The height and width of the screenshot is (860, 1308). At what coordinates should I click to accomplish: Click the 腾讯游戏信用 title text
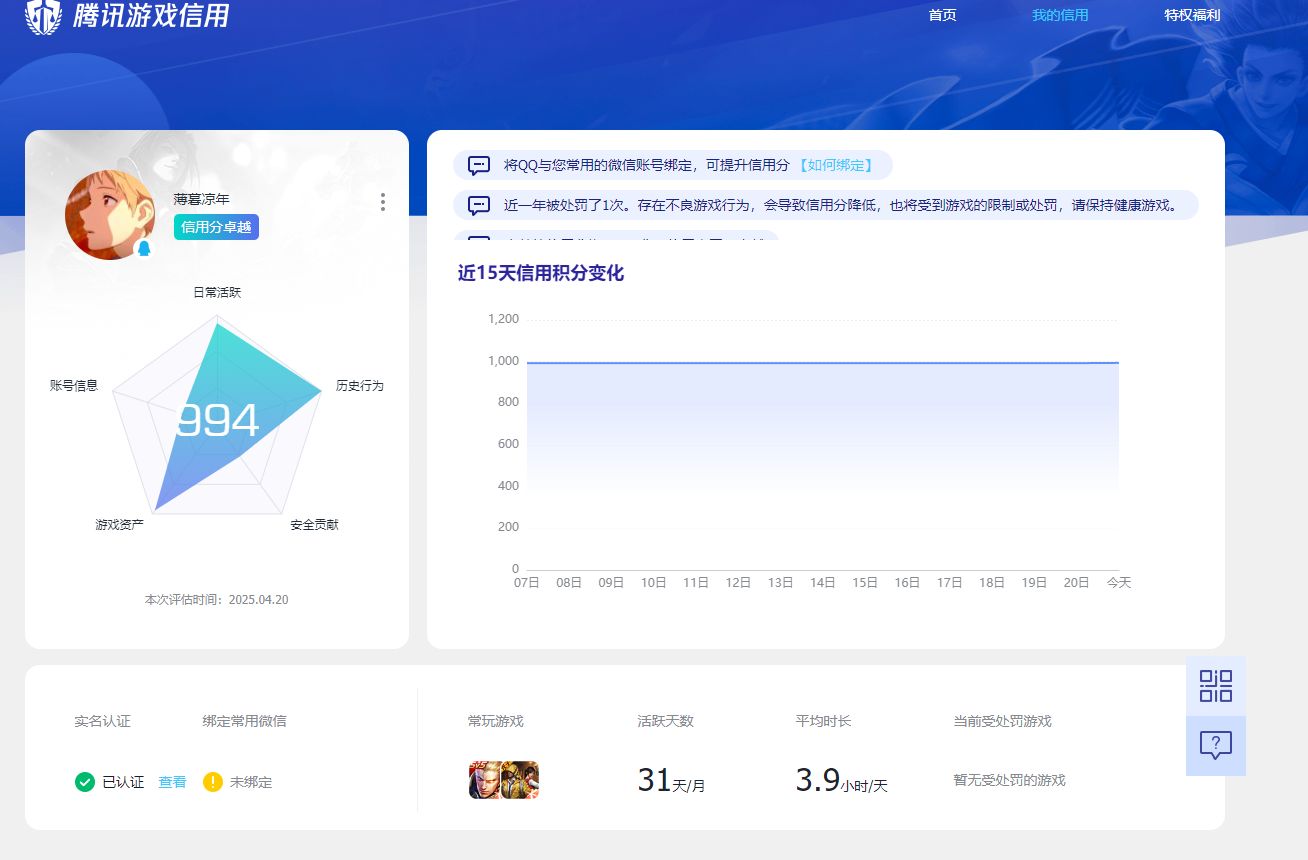point(151,15)
